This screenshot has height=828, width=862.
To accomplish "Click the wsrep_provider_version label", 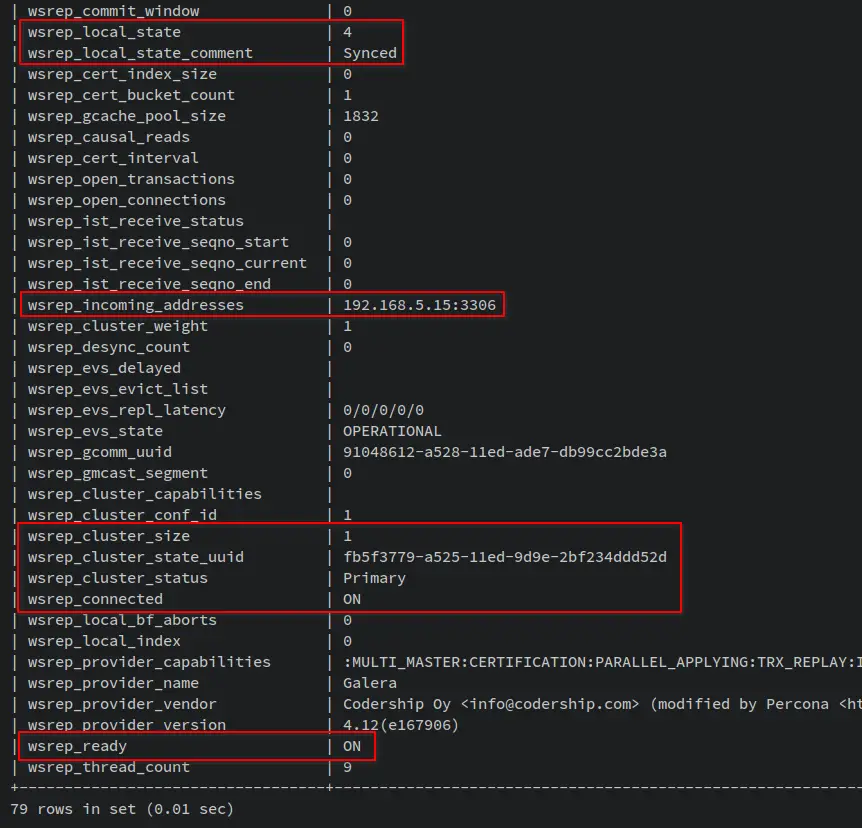I will pyautogui.click(x=126, y=725).
